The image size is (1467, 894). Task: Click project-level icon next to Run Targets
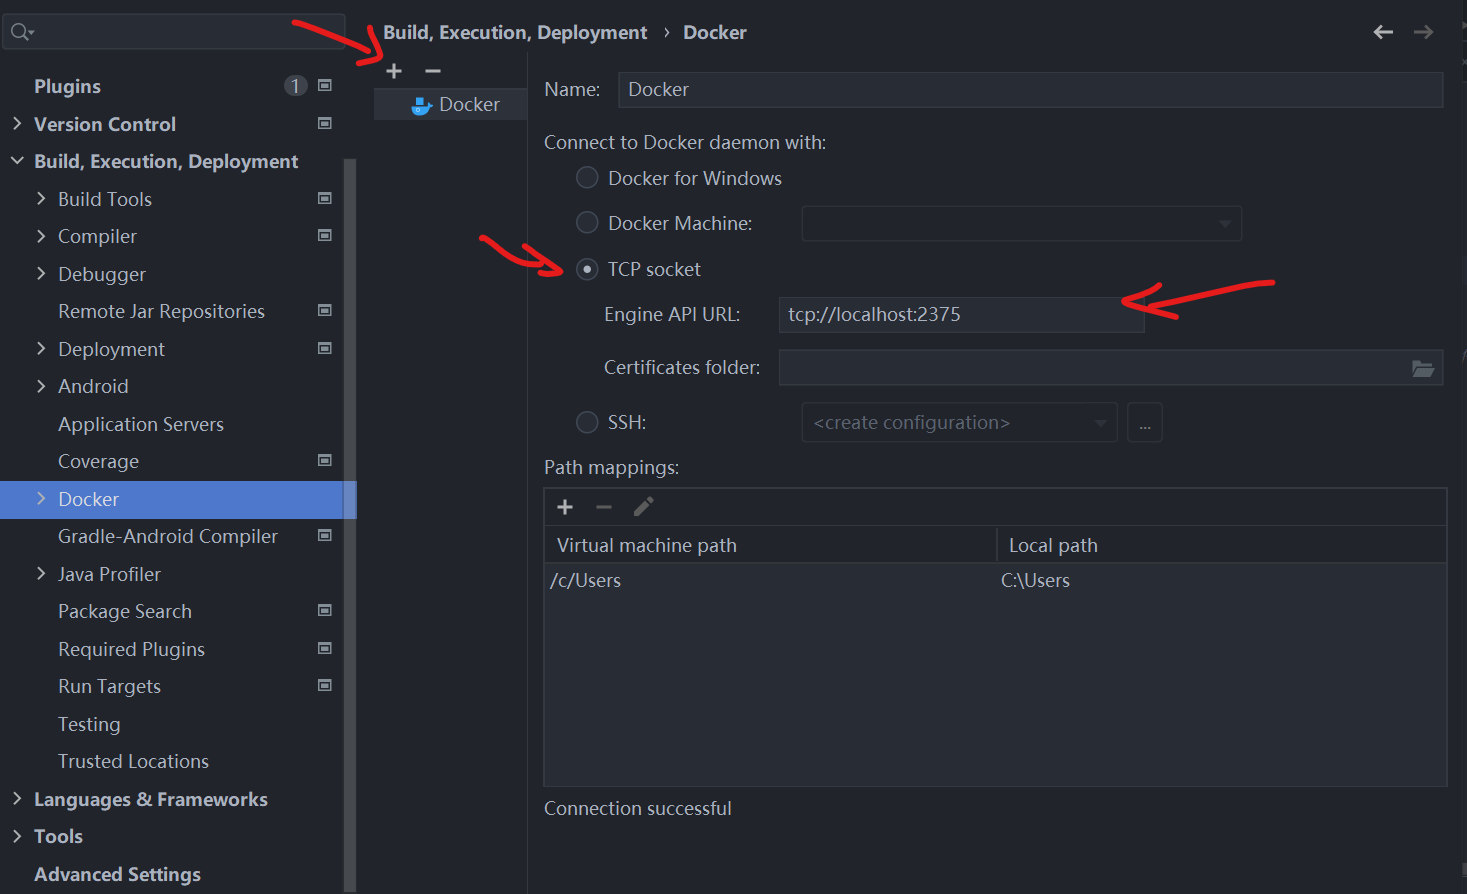click(325, 685)
